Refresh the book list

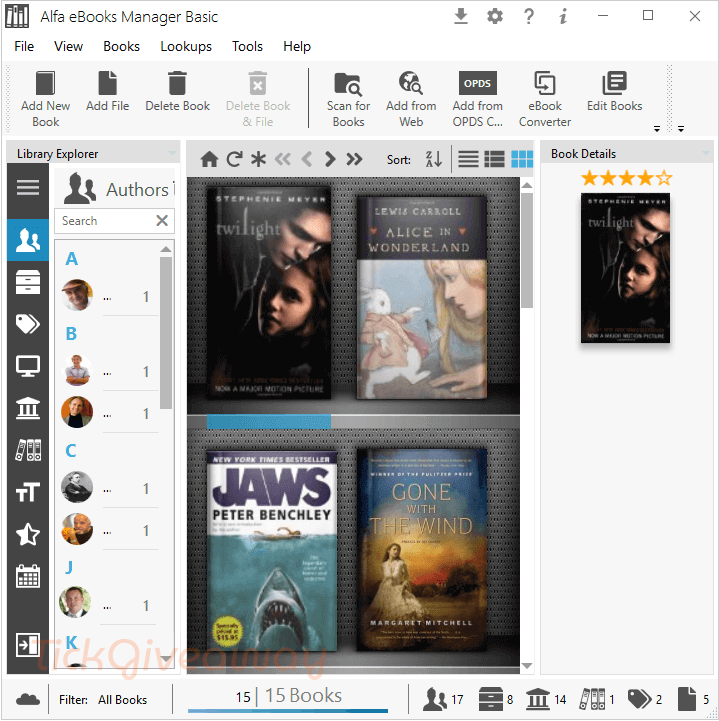[x=234, y=160]
